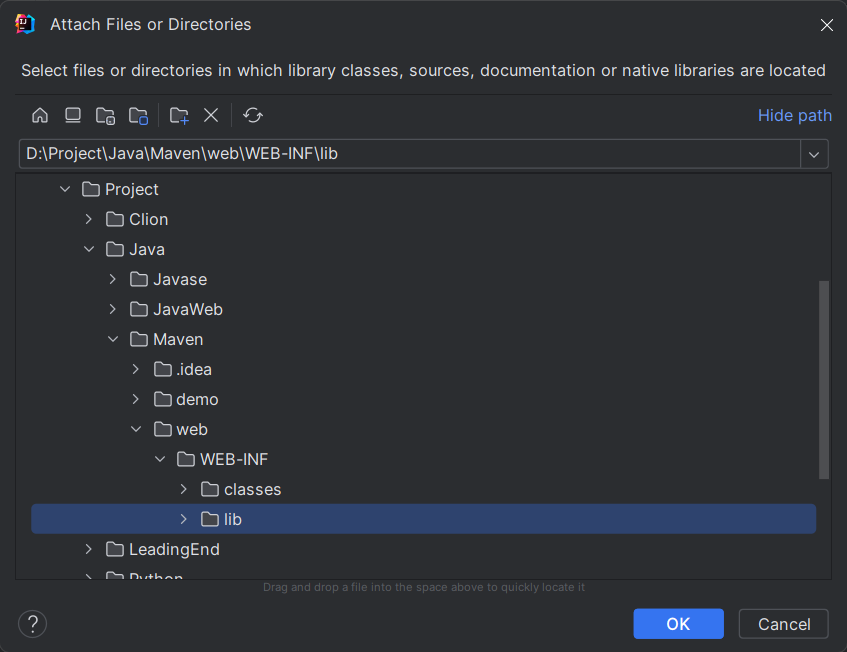
Task: Select the LeadingEnd folder
Action: (174, 549)
